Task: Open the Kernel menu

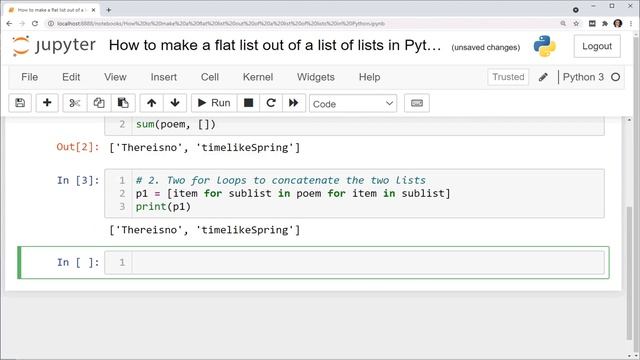Action: tap(258, 77)
